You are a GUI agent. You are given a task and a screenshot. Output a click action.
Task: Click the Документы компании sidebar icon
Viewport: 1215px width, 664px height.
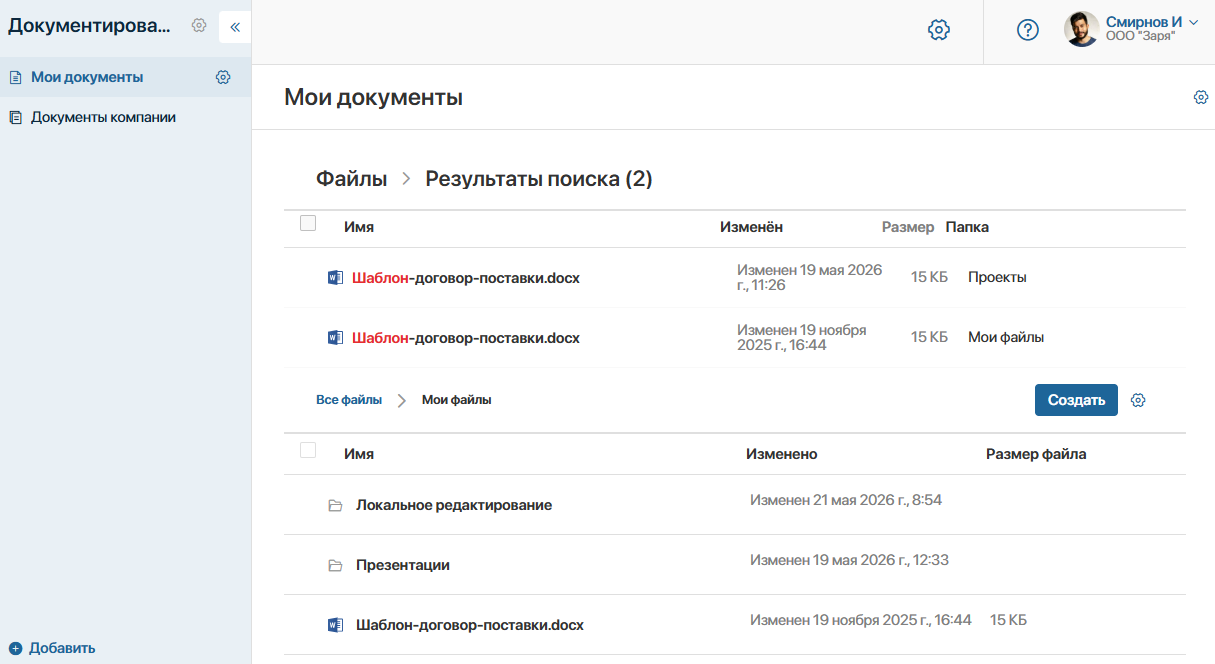pyautogui.click(x=15, y=117)
